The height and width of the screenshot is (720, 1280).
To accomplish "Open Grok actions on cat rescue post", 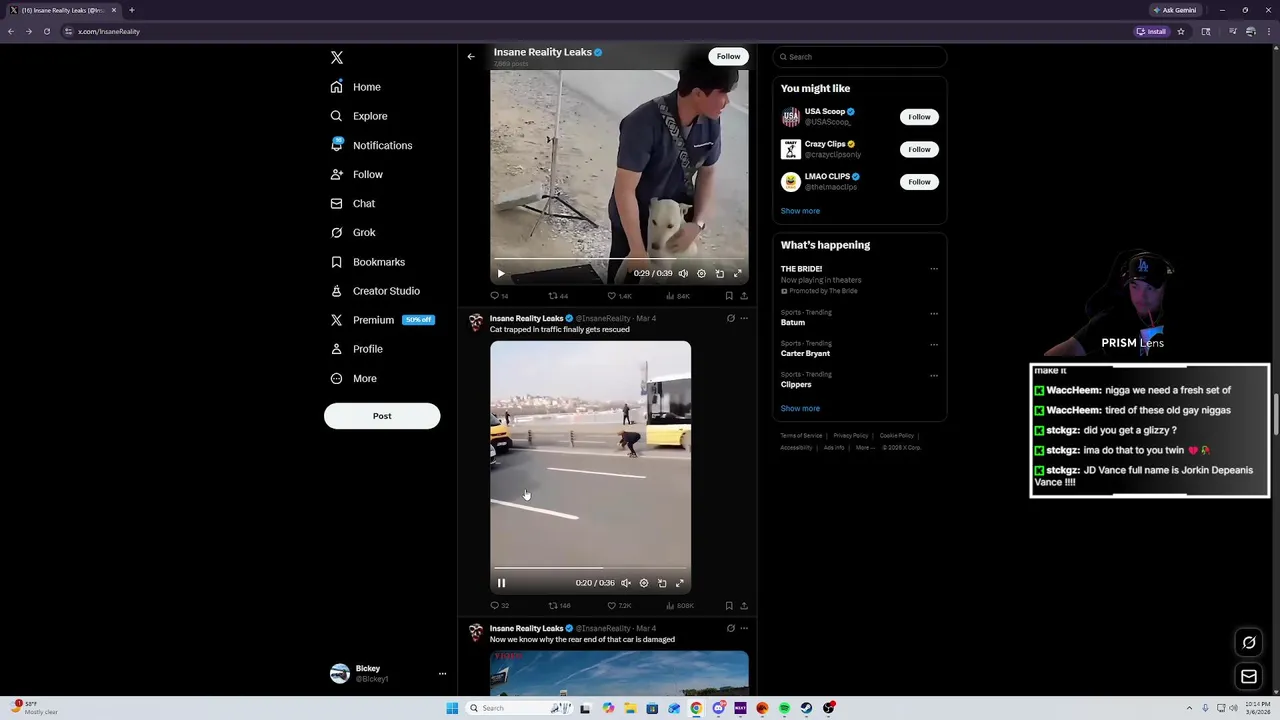I will point(730,318).
